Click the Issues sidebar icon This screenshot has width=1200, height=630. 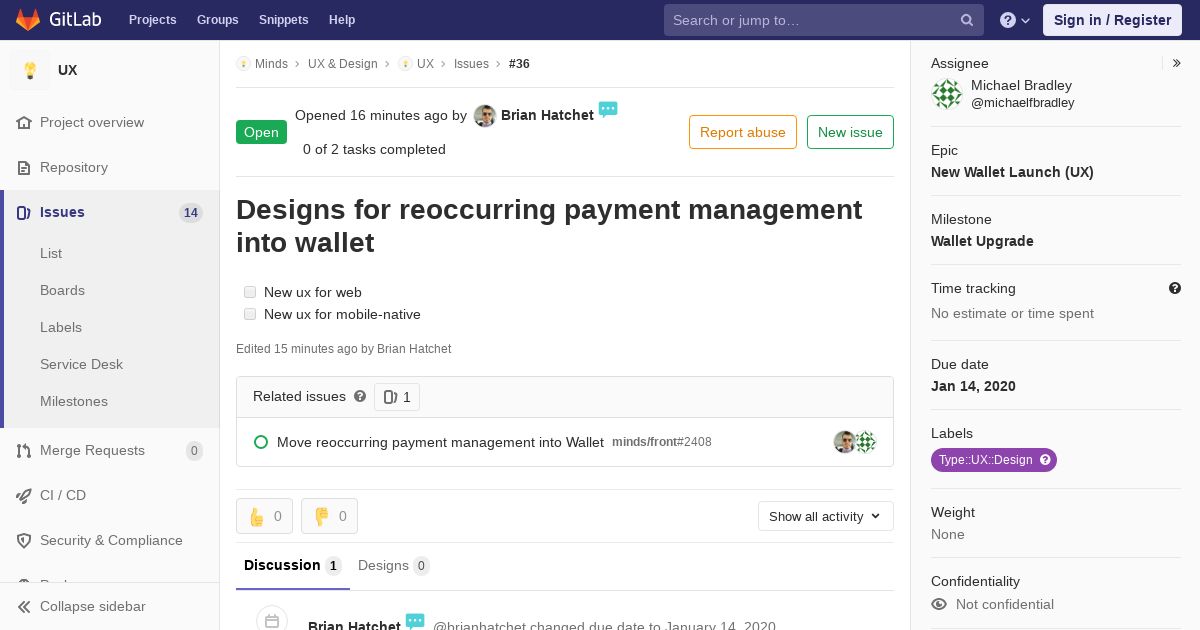point(24,212)
